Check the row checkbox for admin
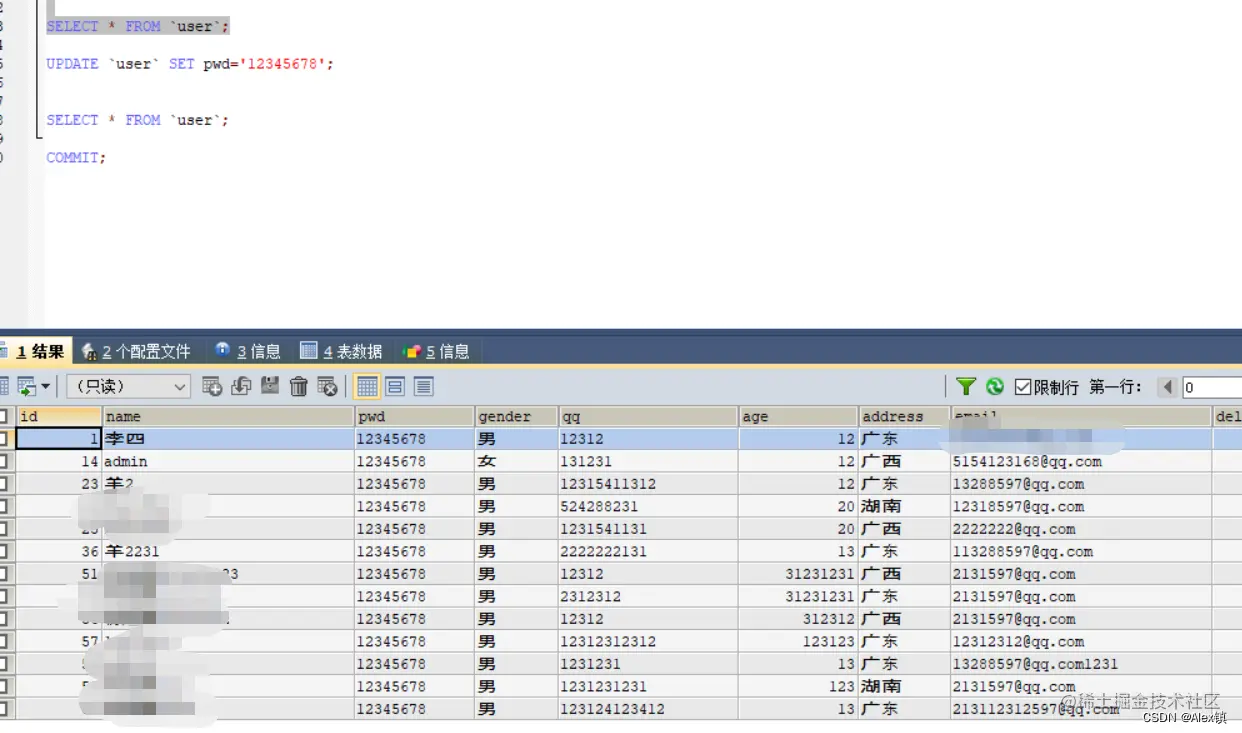Image resolution: width=1242 pixels, height=733 pixels. pyautogui.click(x=4, y=461)
